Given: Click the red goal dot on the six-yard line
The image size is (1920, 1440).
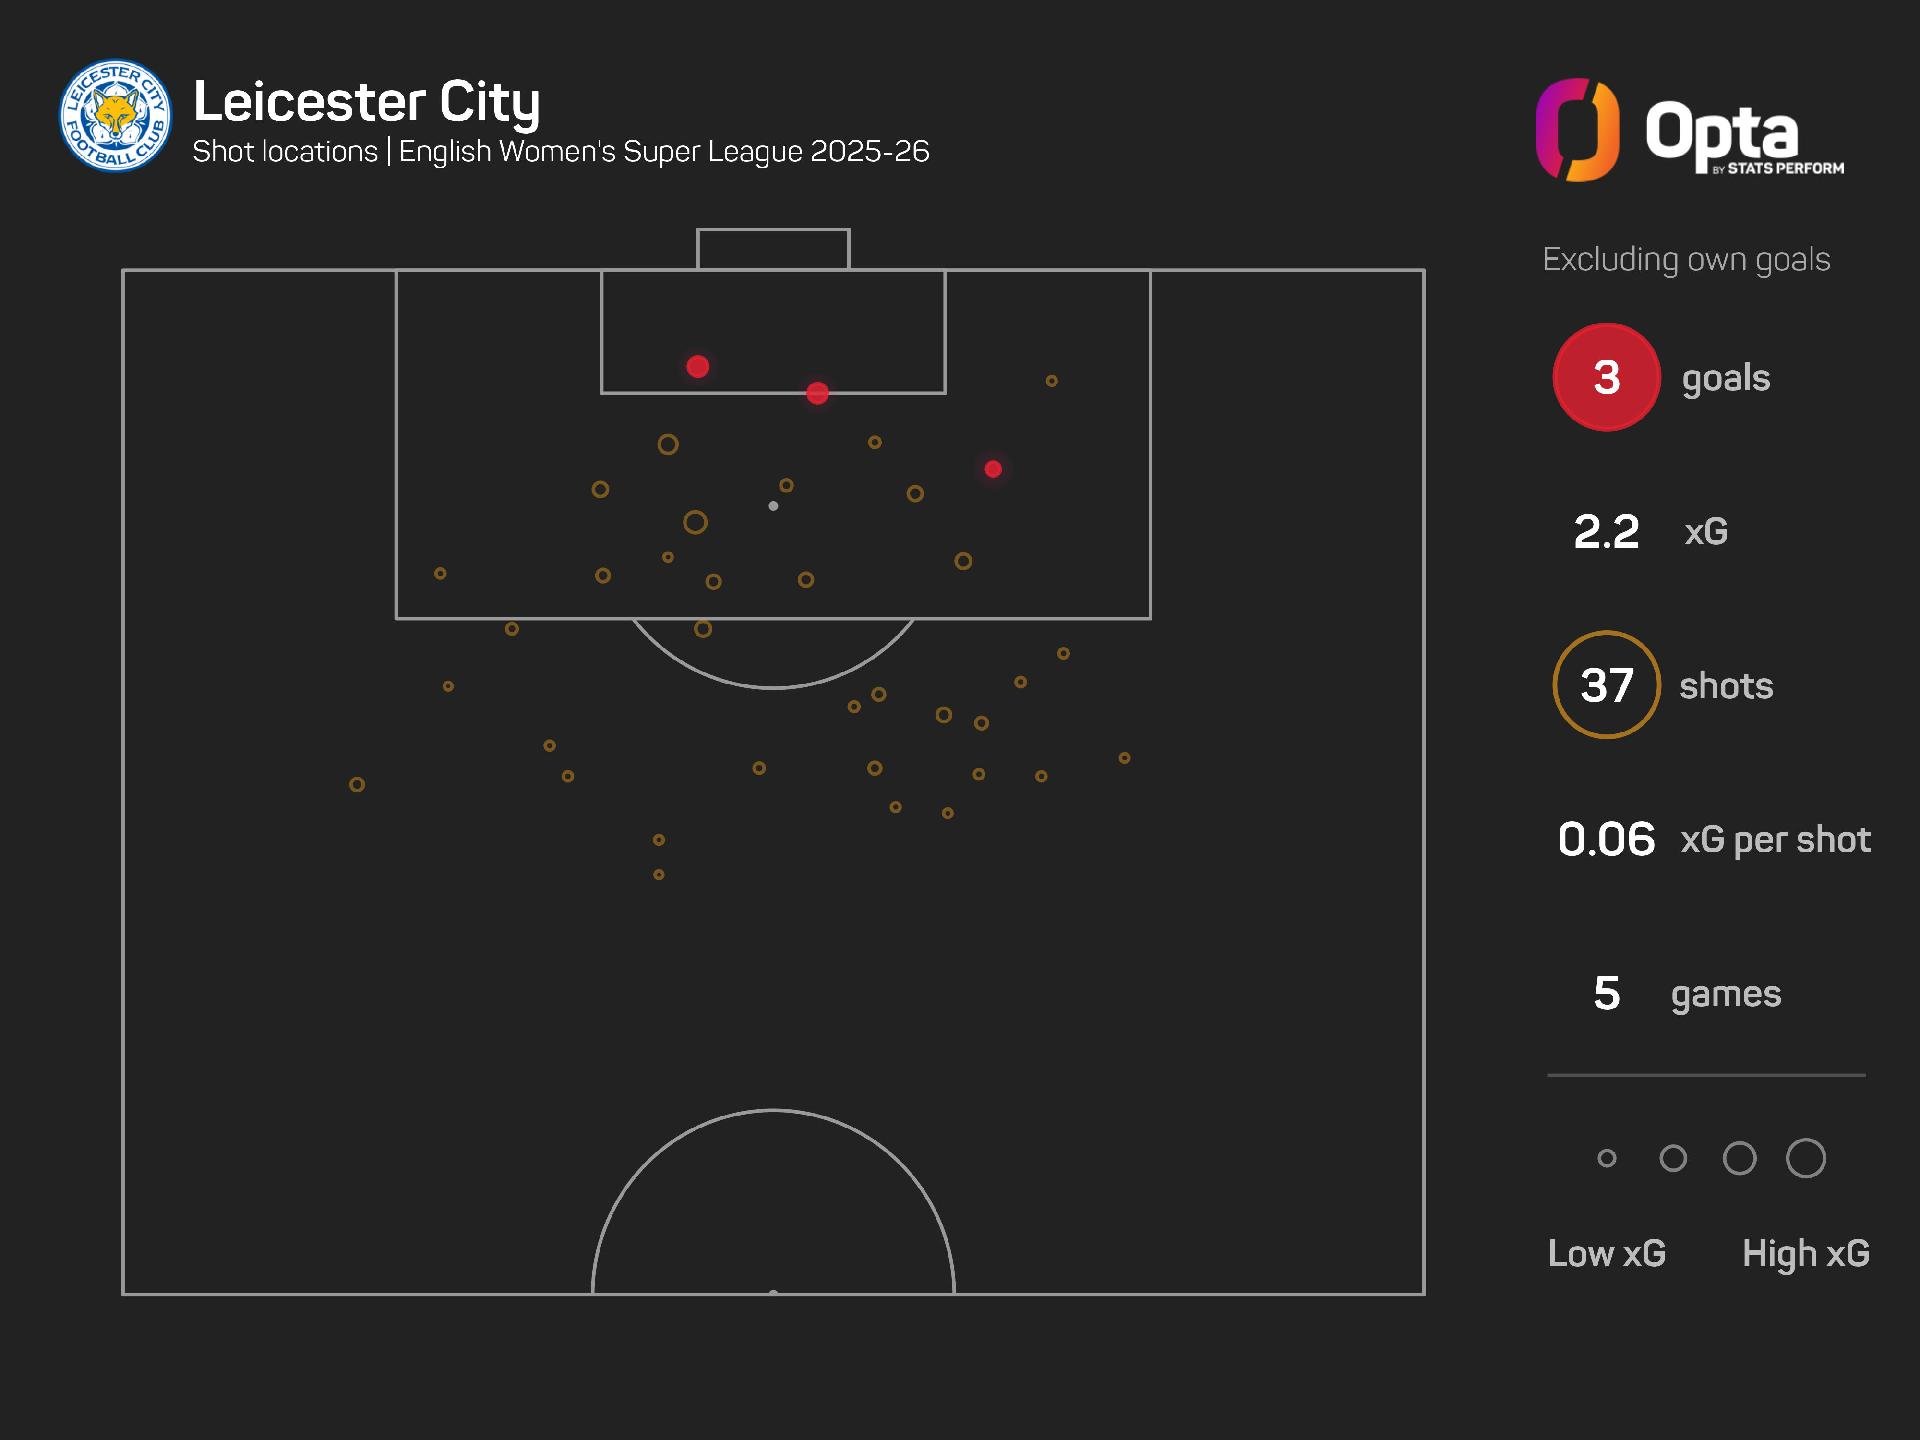Looking at the screenshot, I should pos(817,393).
